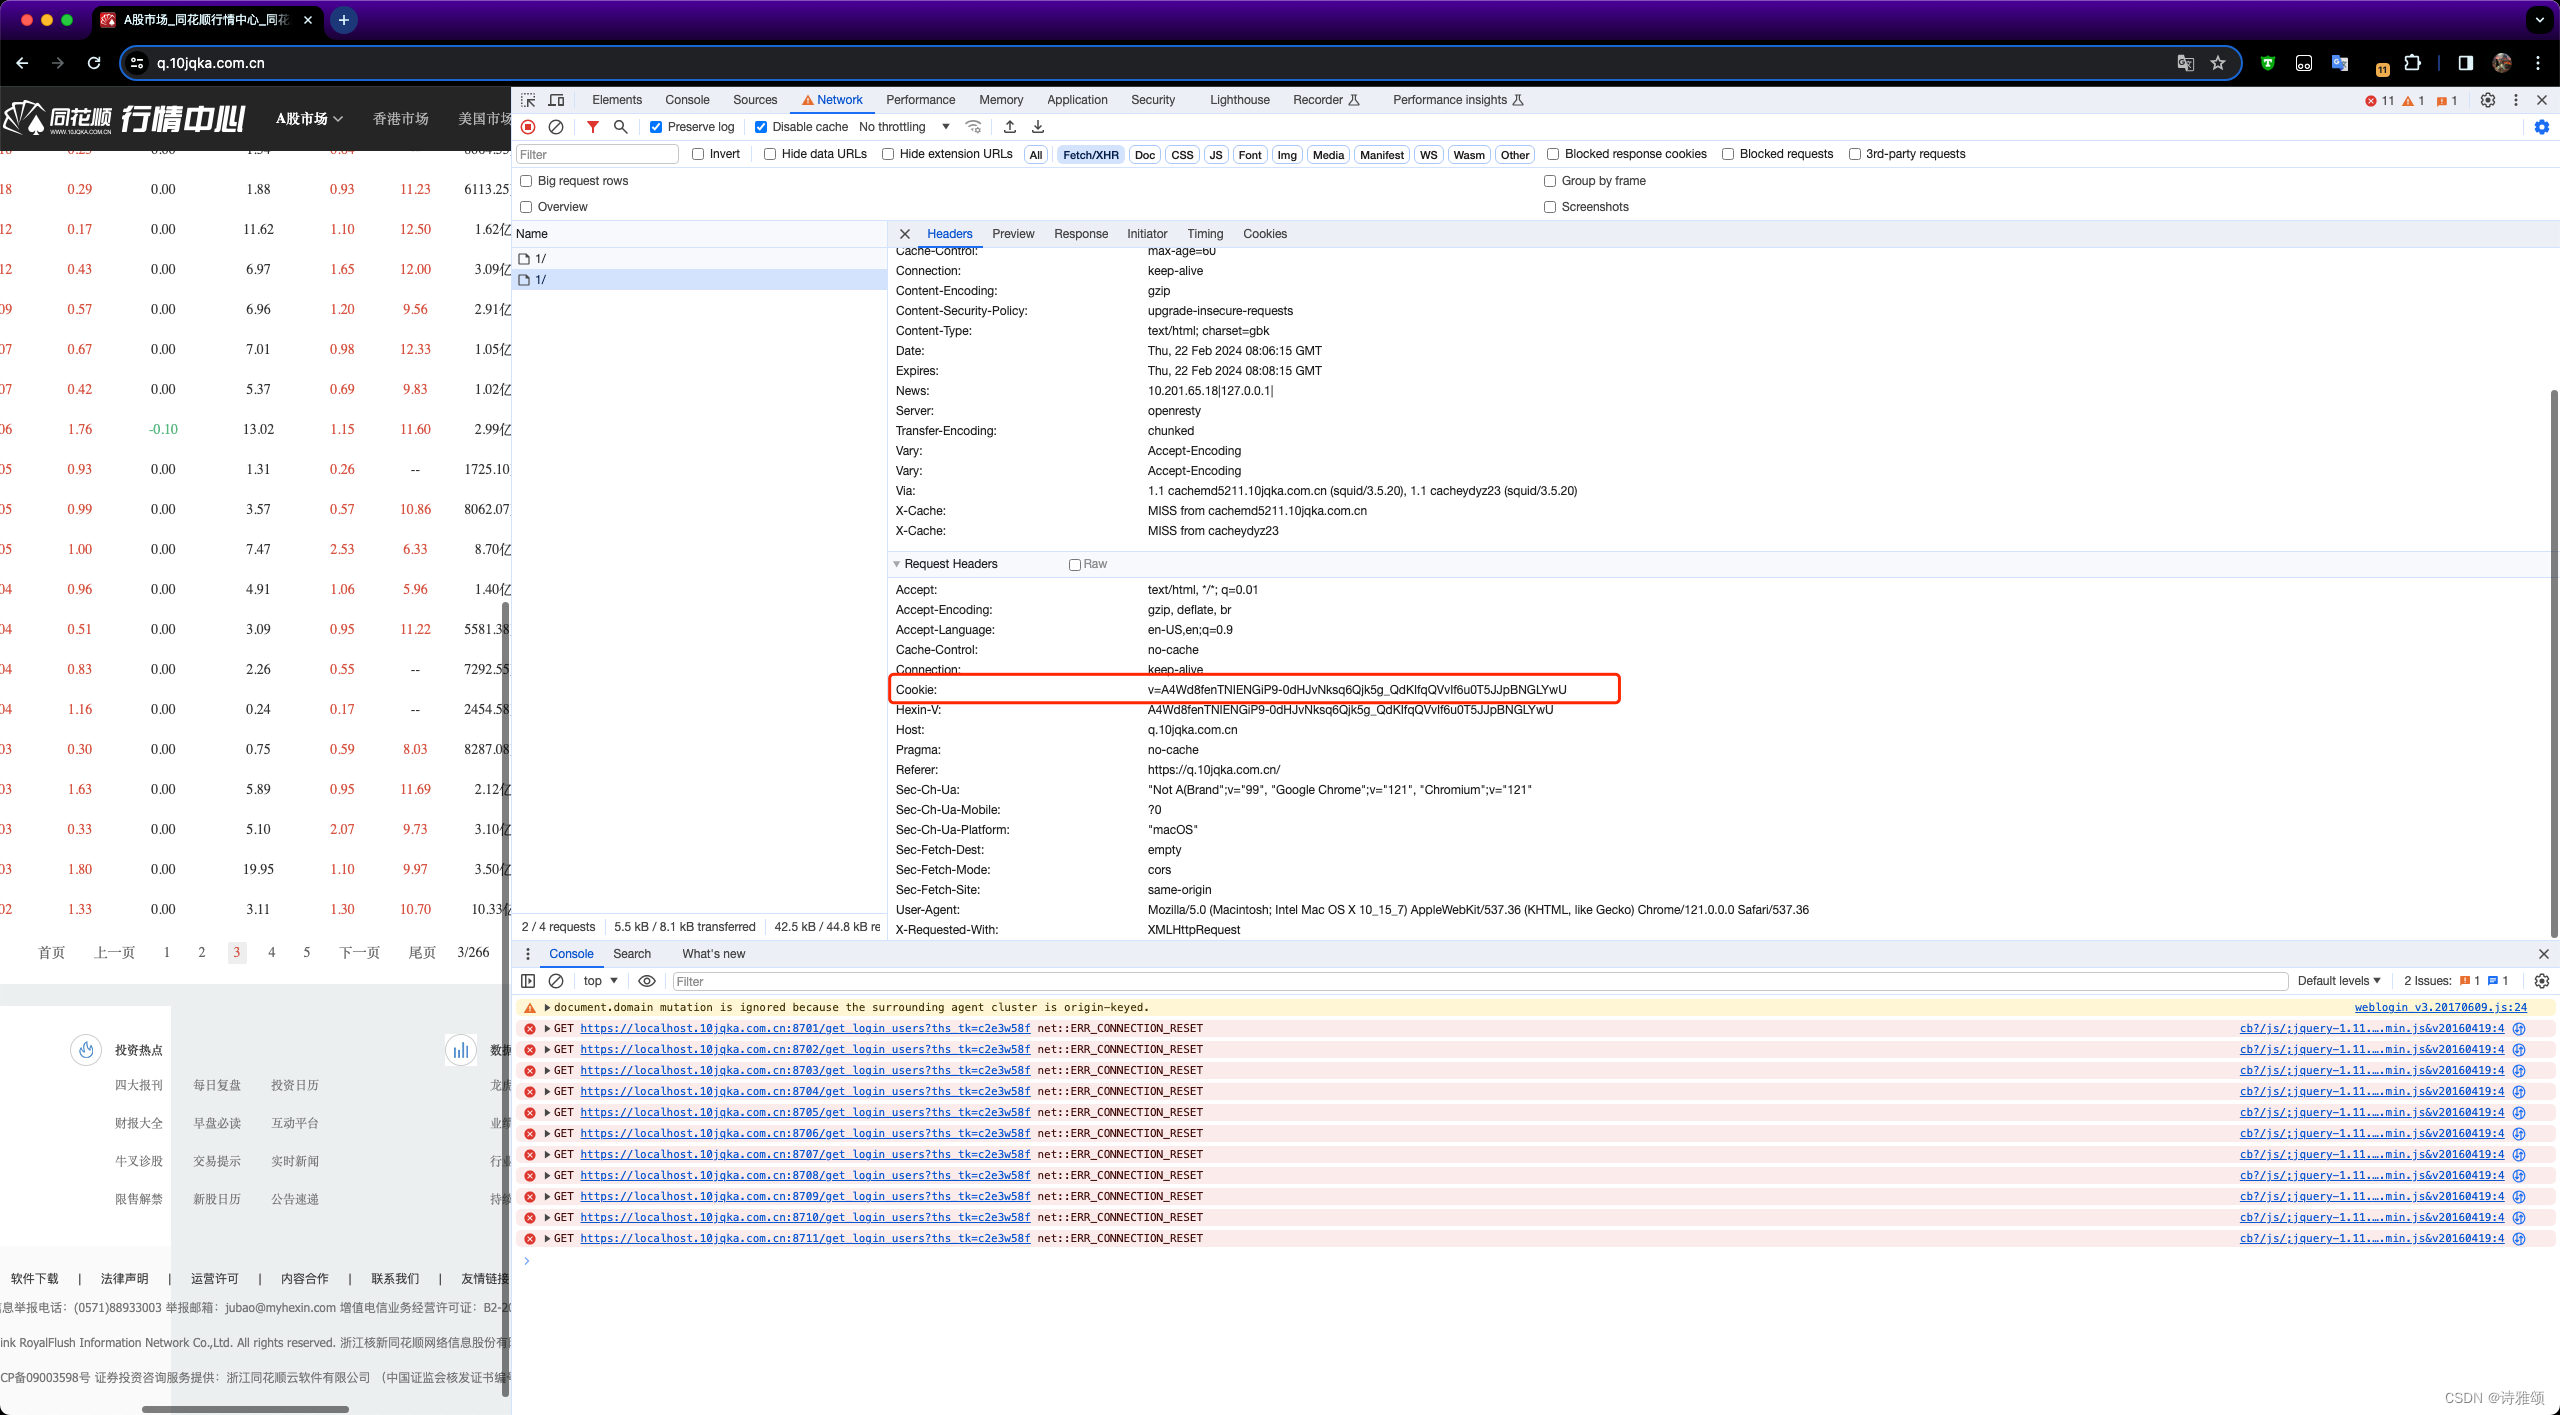Switch to the Response tab
This screenshot has height=1415, width=2560.
click(x=1080, y=234)
